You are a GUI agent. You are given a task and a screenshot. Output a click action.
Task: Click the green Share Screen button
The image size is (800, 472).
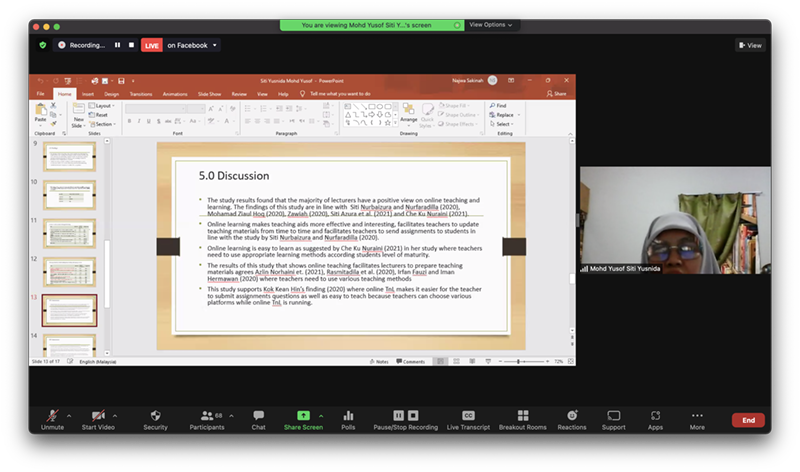pyautogui.click(x=303, y=415)
